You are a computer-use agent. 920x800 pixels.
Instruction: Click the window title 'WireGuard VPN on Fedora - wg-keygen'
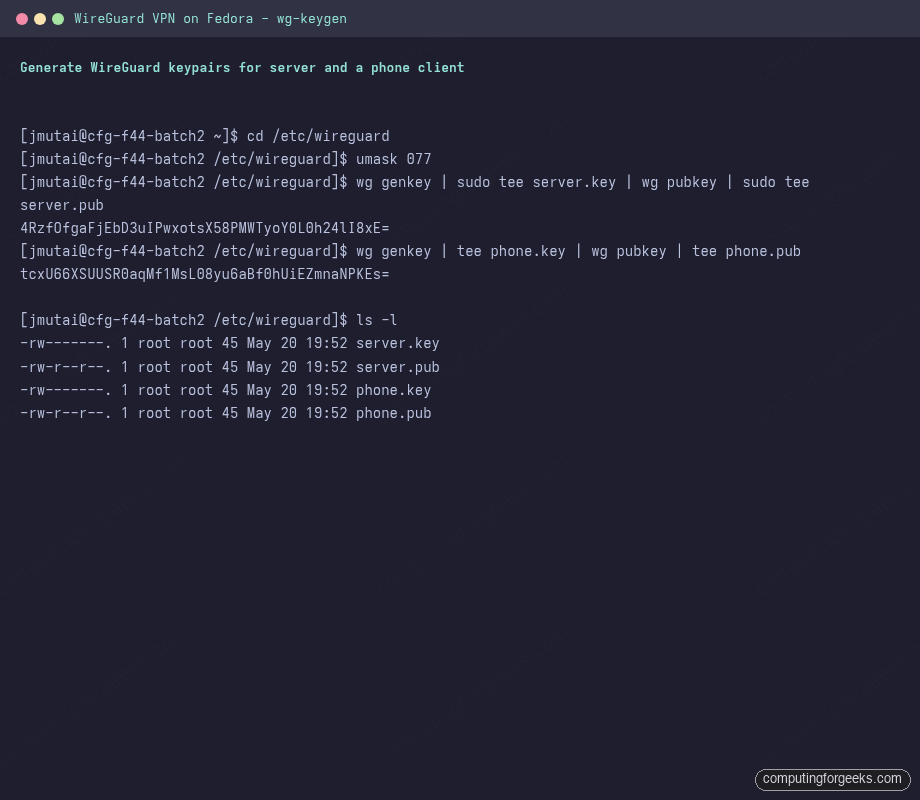tap(210, 19)
